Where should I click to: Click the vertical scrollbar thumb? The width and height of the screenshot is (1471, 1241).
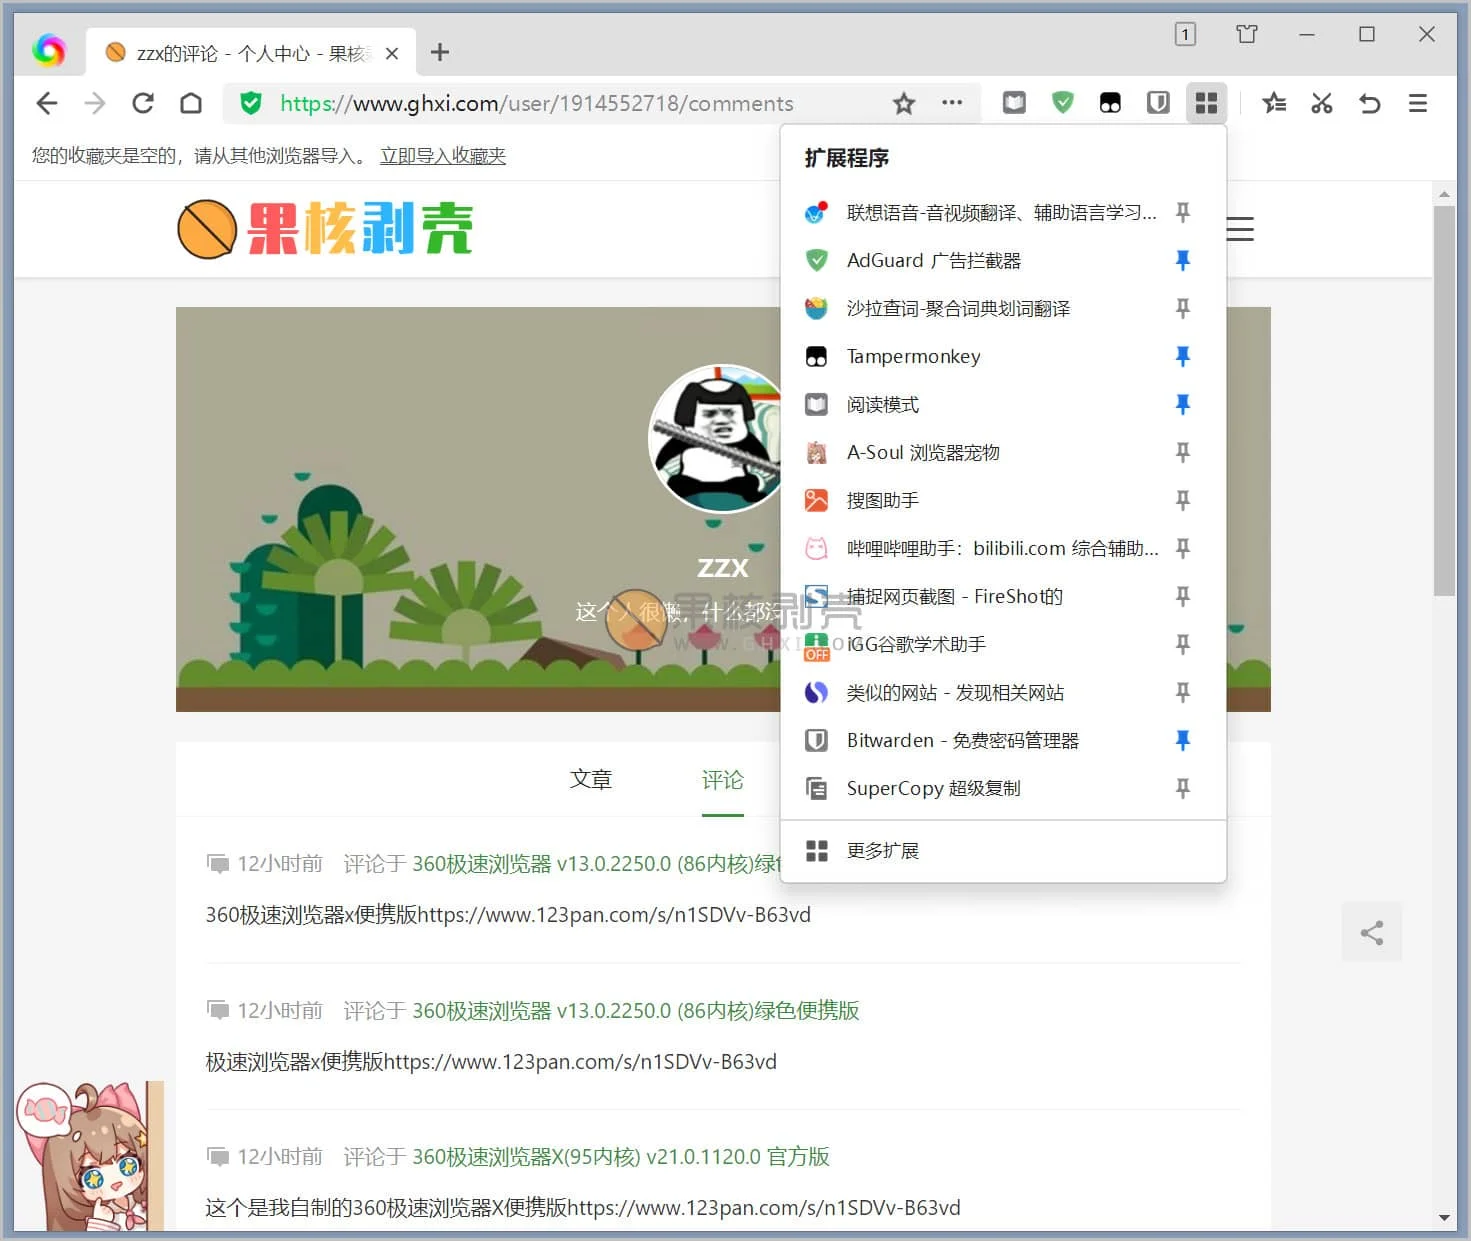coord(1444,400)
